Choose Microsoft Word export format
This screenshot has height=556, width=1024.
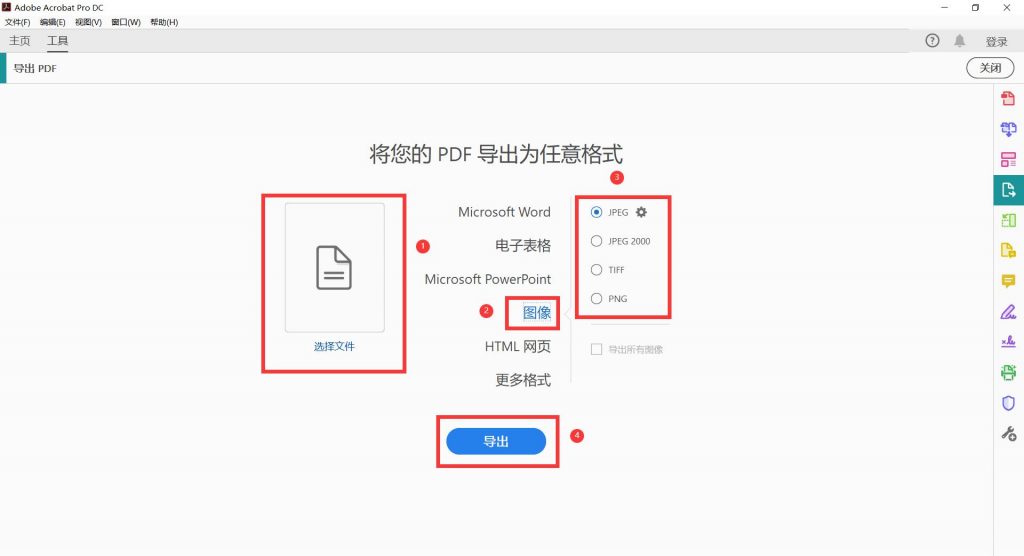tap(504, 212)
